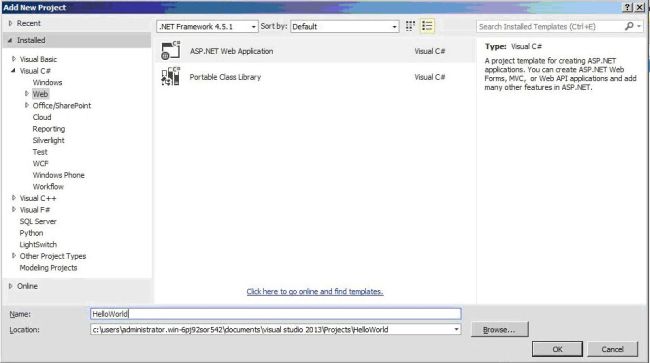This screenshot has height=363, width=650.
Task: Select the Windows Phone category
Action: [58, 175]
